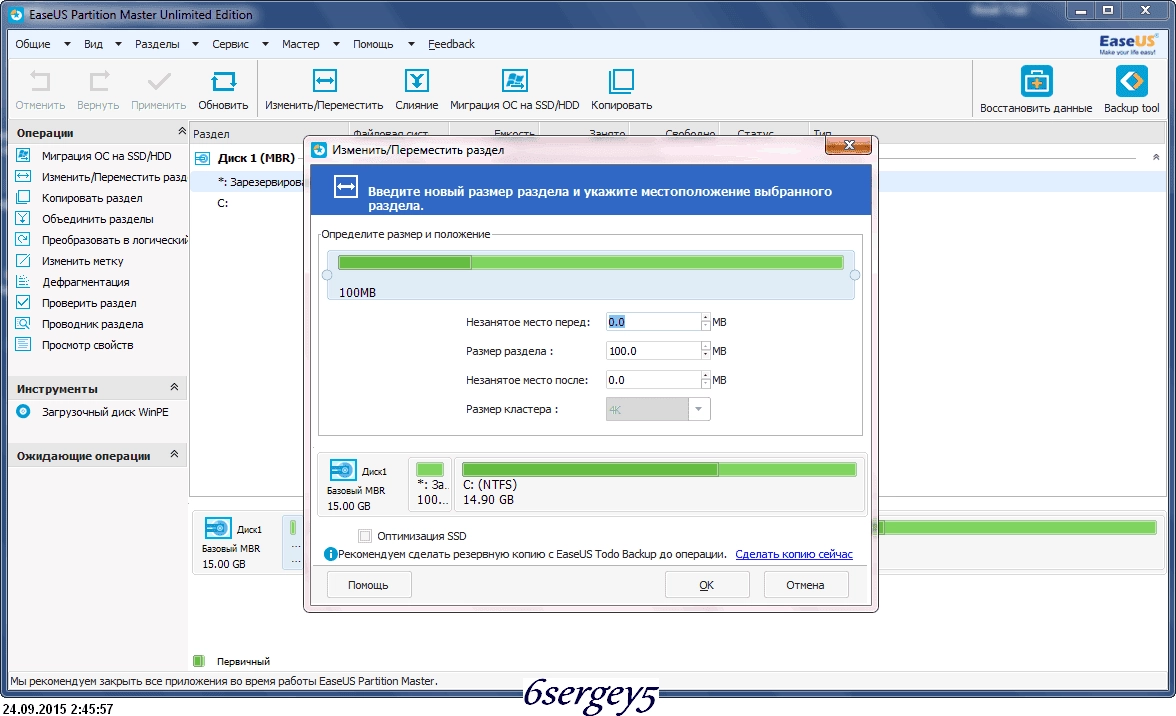The image size is (1176, 716).
Task: Click the Redo (Вернуть) toolbar icon
Action: tap(98, 81)
